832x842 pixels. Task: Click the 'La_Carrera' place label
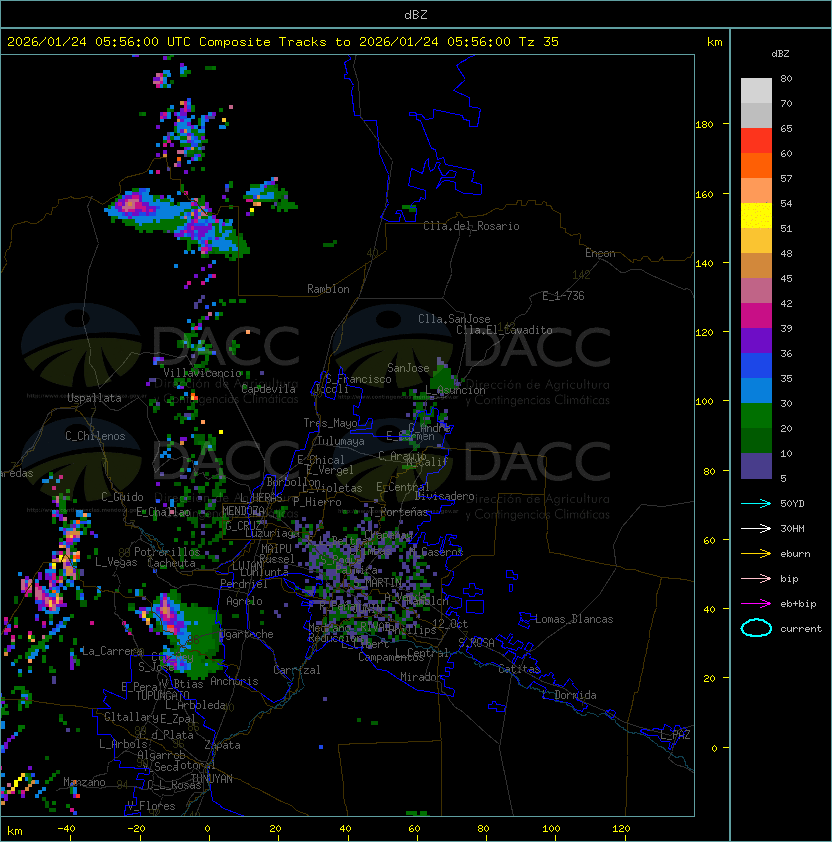pyautogui.click(x=112, y=651)
